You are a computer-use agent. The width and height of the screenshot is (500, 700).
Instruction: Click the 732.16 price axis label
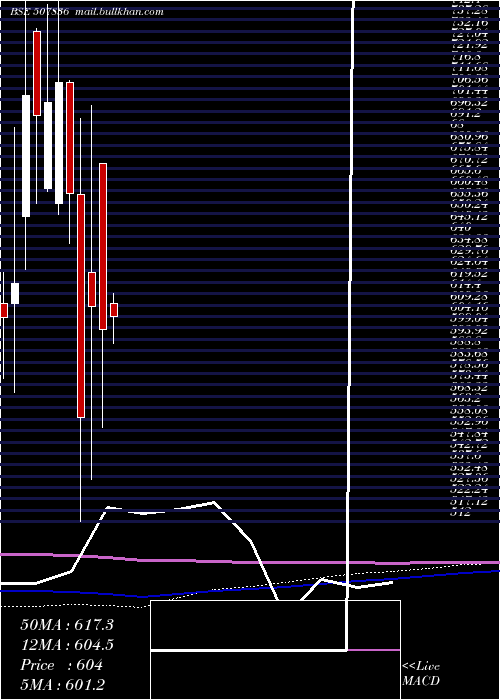[469, 22]
